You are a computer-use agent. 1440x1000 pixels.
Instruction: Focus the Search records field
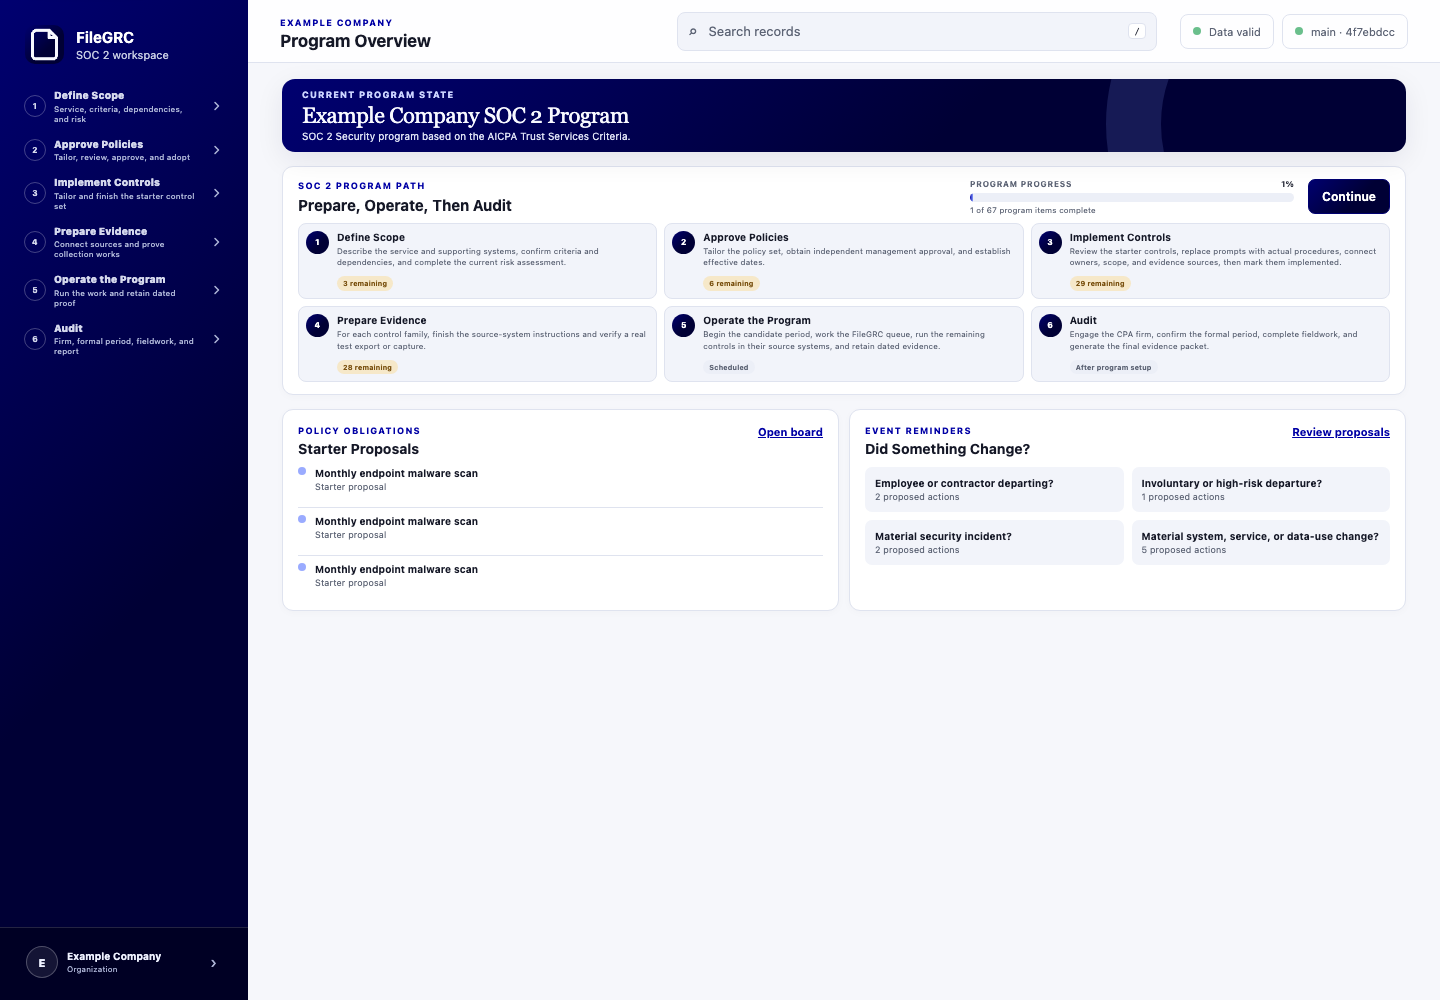[x=917, y=32]
